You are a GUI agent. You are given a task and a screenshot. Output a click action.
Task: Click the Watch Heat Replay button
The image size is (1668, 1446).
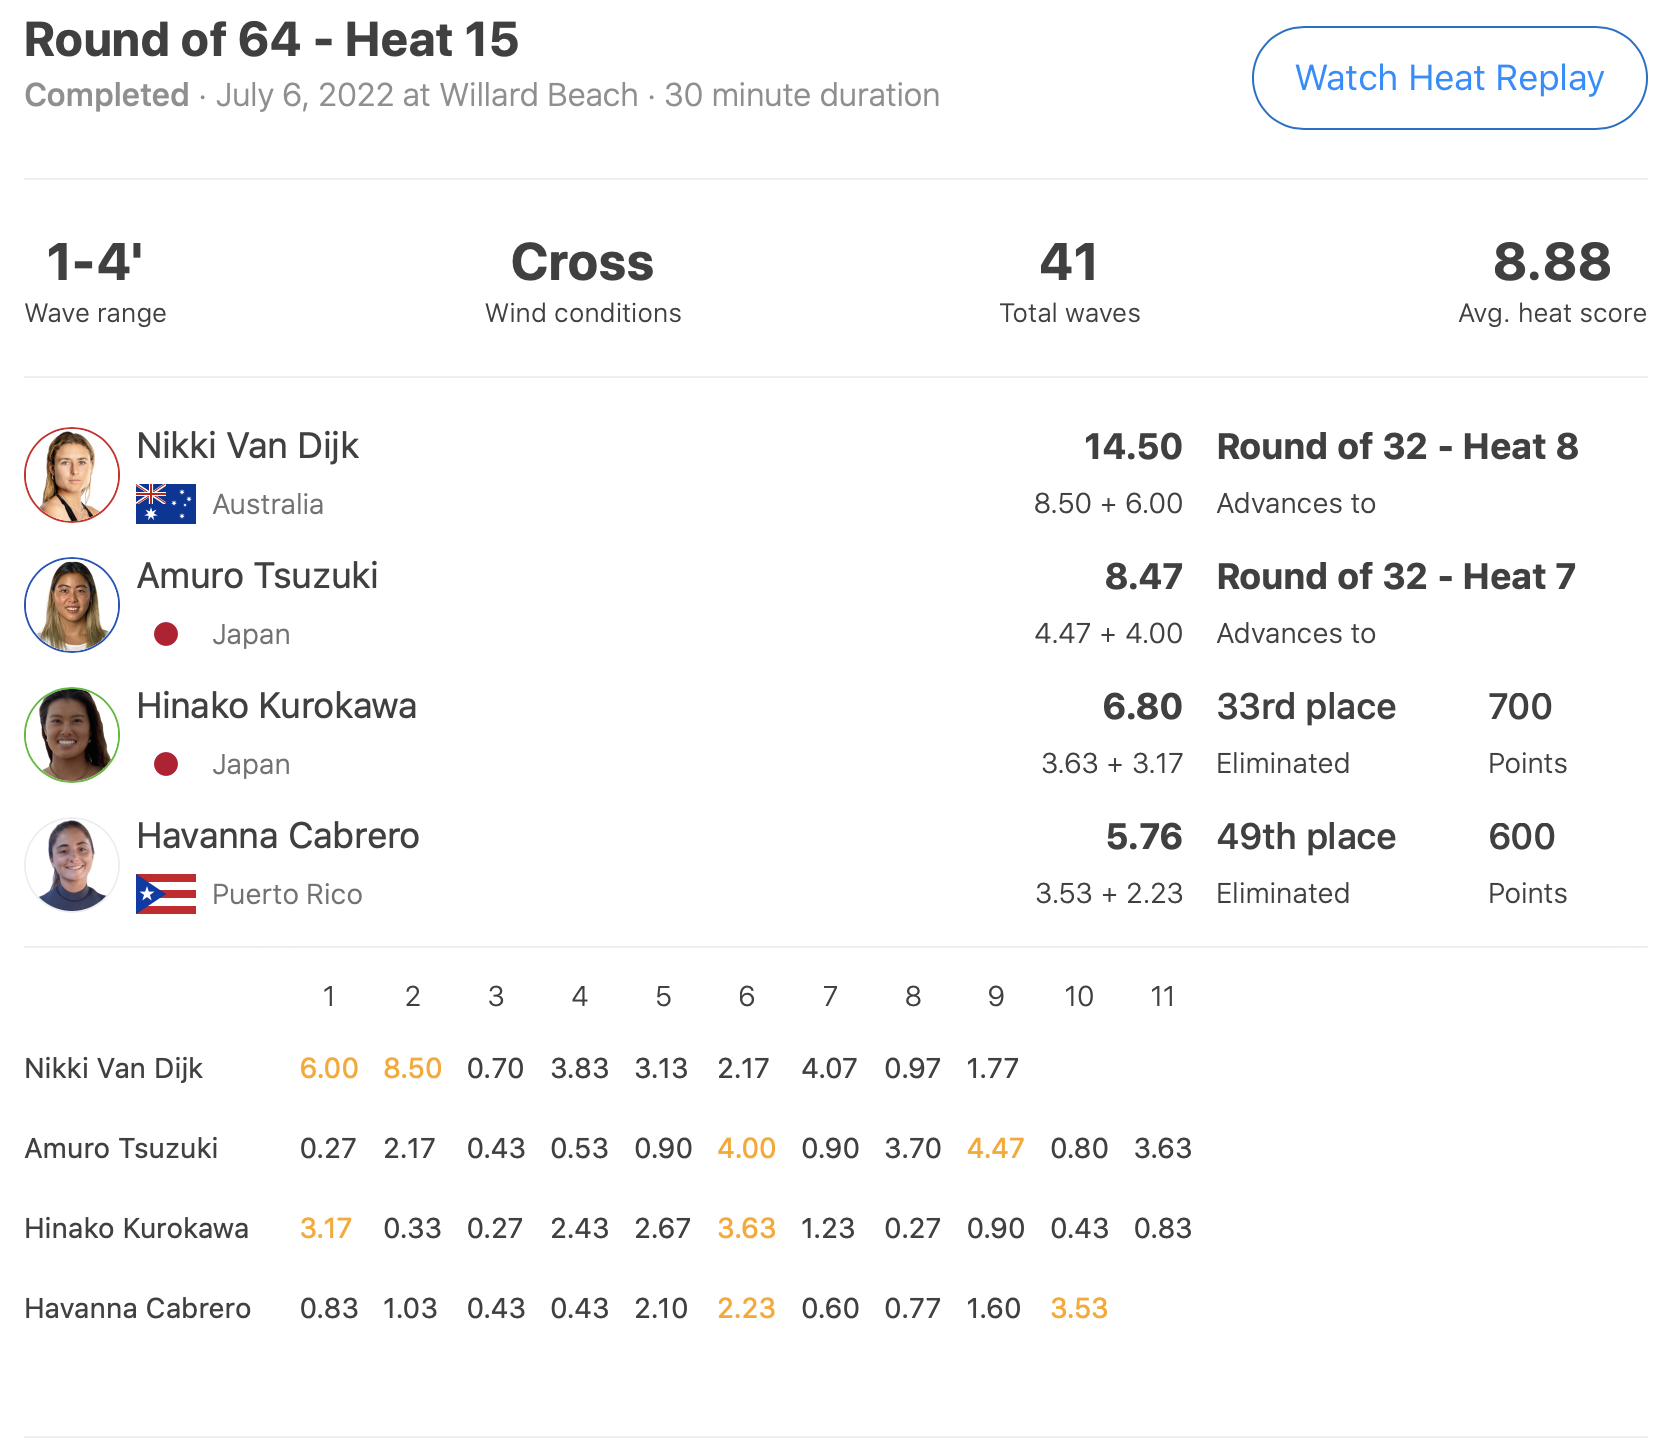coord(1449,78)
